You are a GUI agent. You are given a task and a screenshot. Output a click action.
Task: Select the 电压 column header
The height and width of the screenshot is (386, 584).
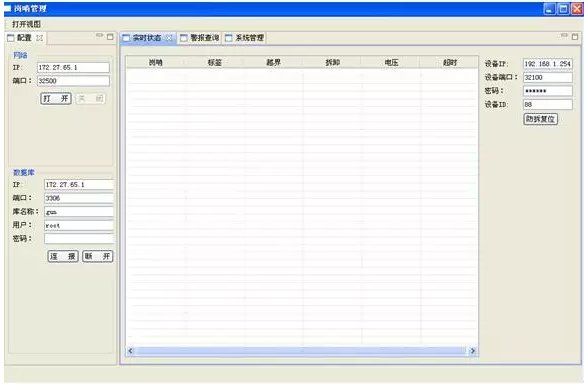pyautogui.click(x=391, y=63)
